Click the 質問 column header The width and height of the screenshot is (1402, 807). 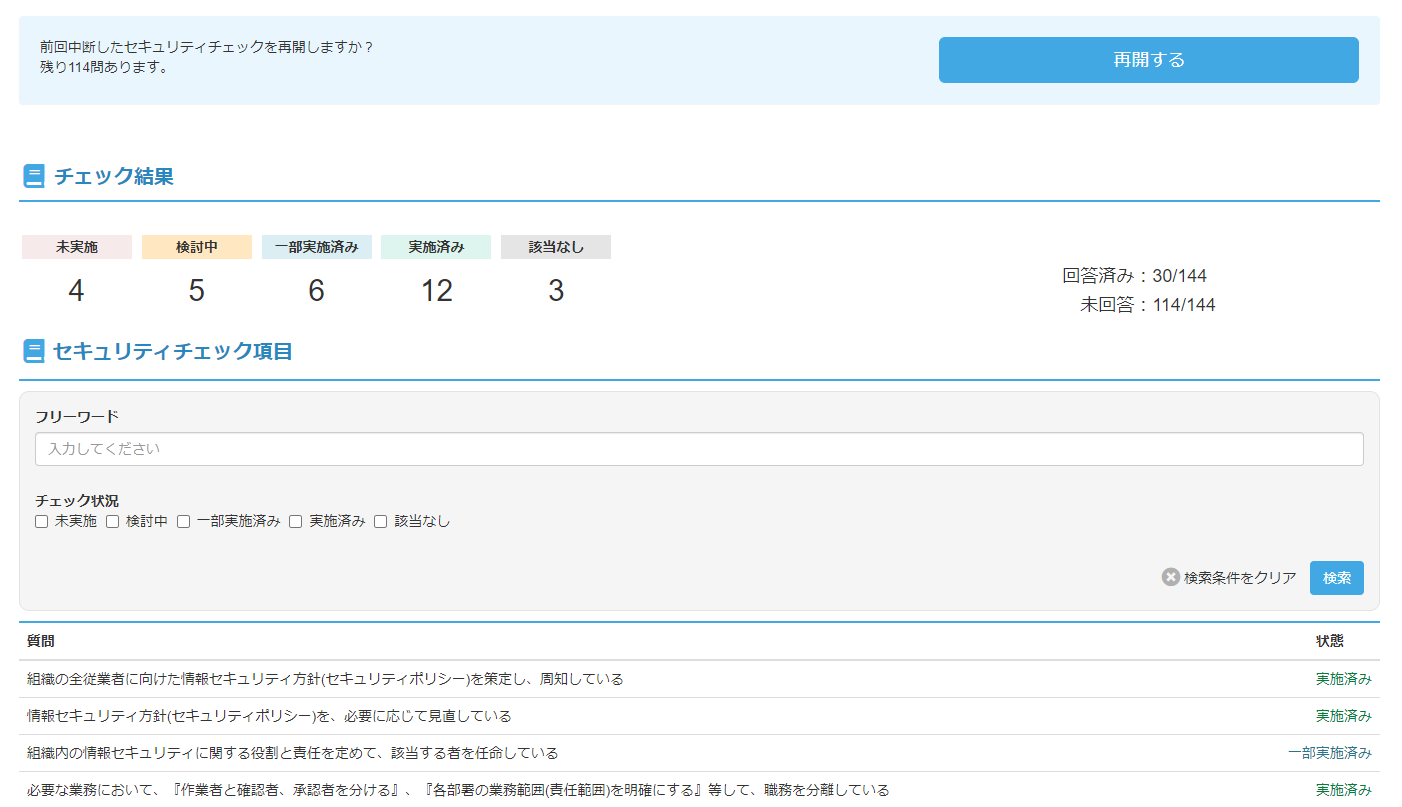pyautogui.click(x=41, y=641)
